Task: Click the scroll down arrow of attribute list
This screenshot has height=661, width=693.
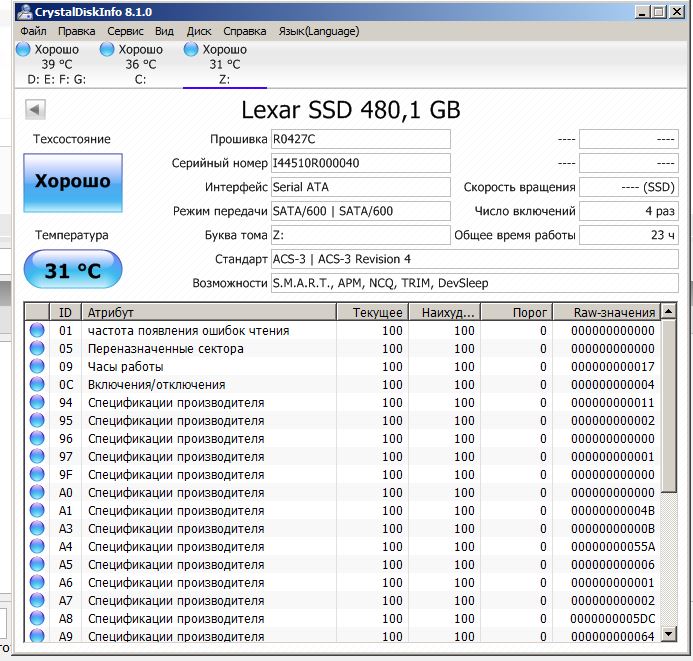Action: click(x=669, y=635)
